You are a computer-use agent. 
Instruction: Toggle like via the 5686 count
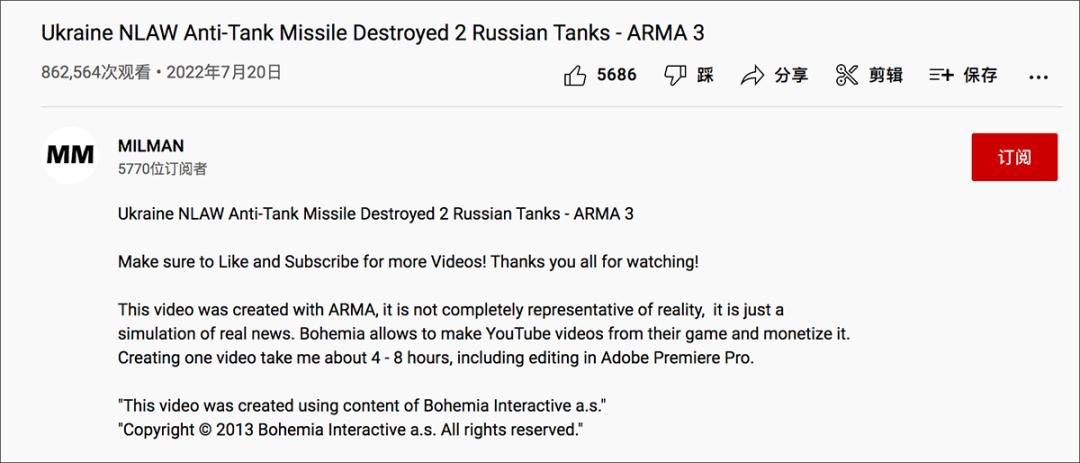pyautogui.click(x=616, y=75)
